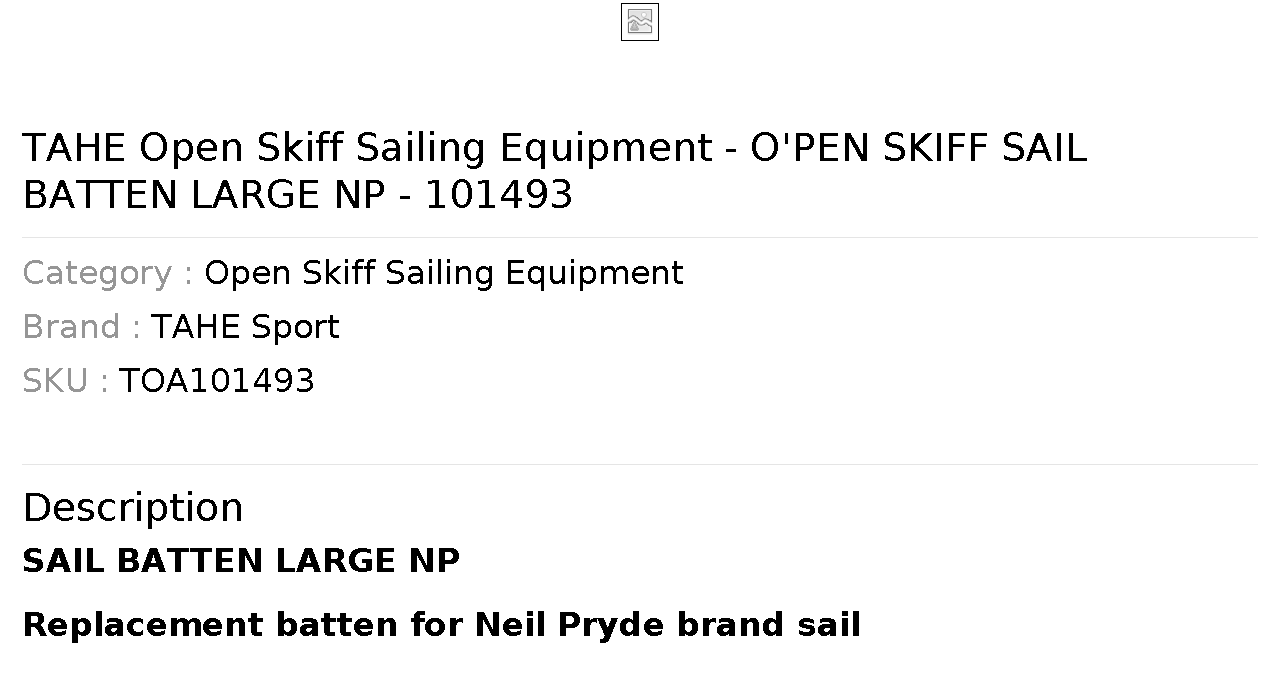The width and height of the screenshot is (1280, 681).
Task: Open the Open Skiff Sailing Equipment category link
Action: 444,273
